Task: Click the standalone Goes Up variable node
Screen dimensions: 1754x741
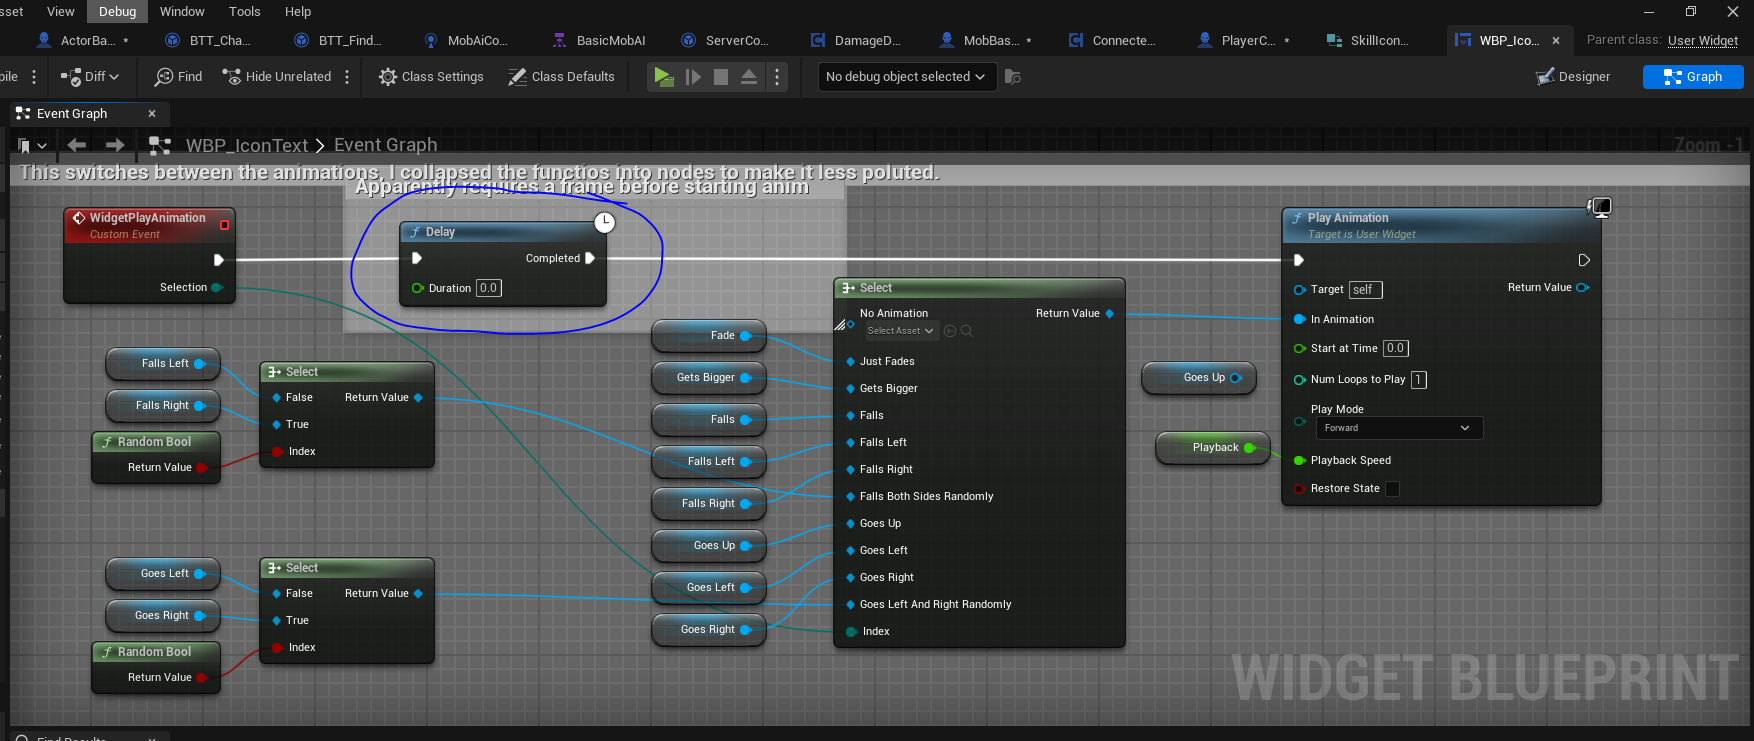Action: click(1199, 378)
